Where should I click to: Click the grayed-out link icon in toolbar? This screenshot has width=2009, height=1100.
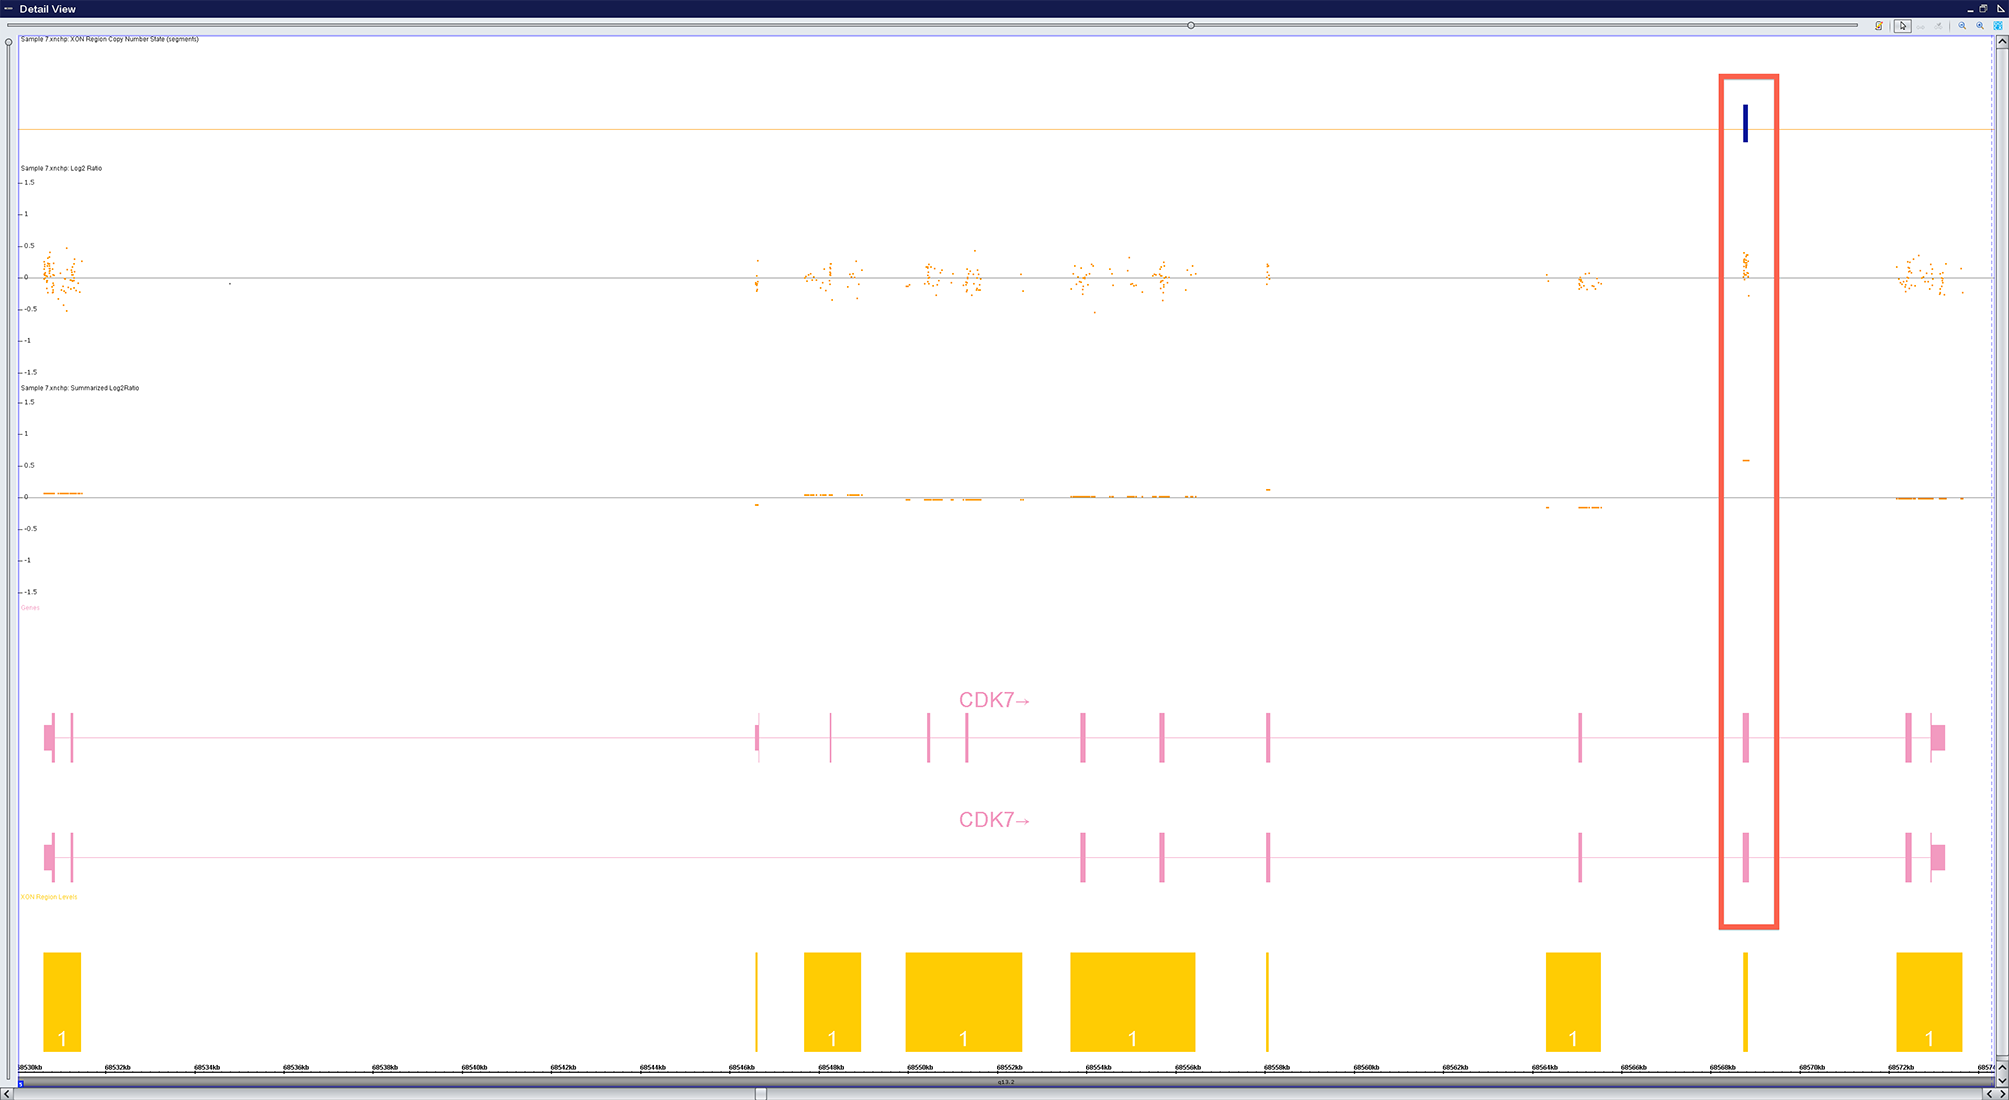click(1920, 27)
